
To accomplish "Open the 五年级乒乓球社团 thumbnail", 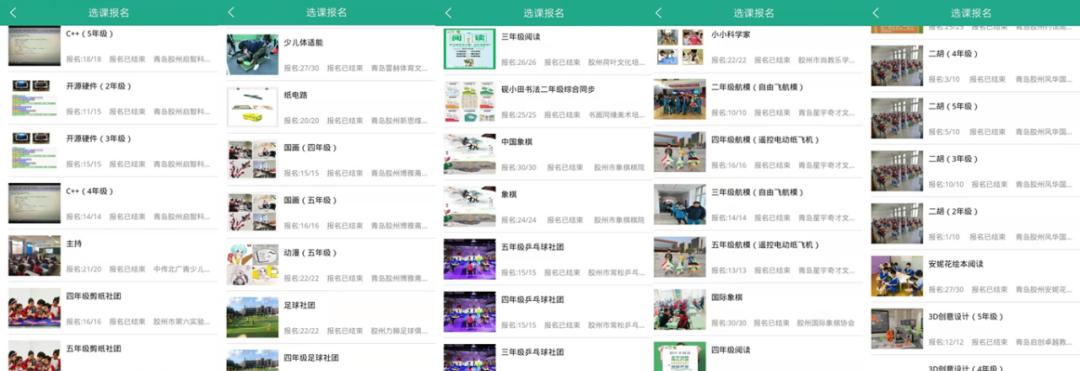I will [x=470, y=259].
